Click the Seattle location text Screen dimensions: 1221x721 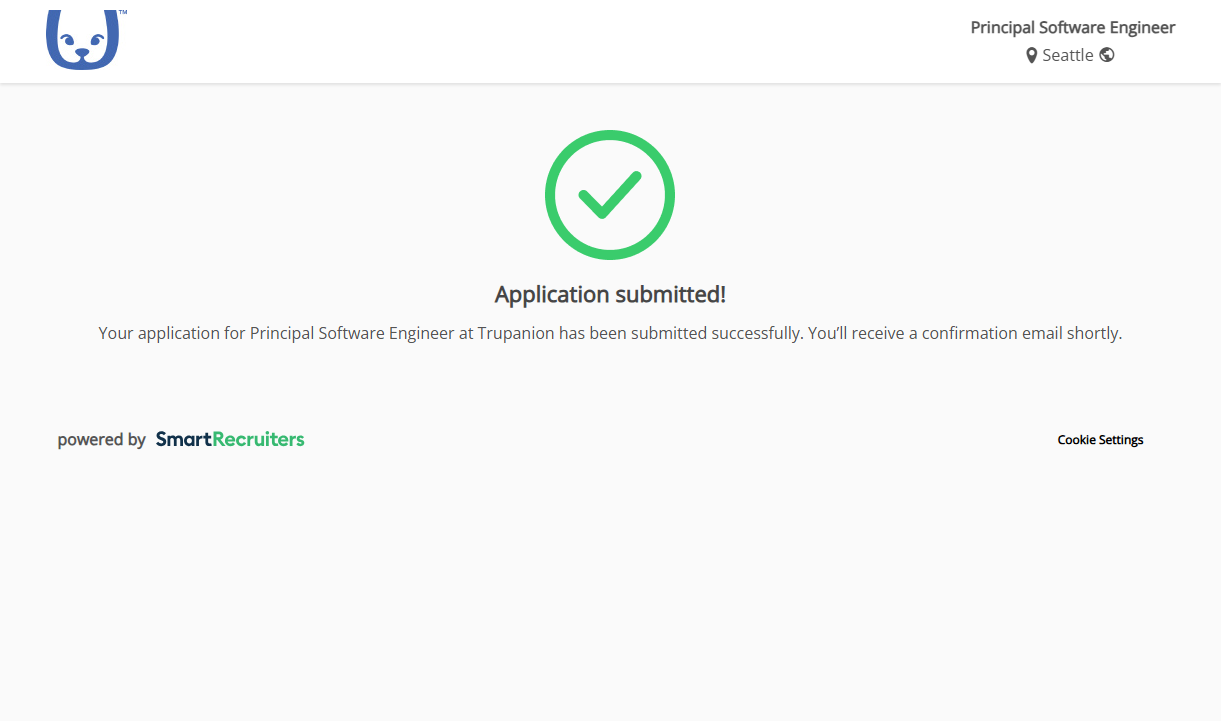[x=1067, y=56]
